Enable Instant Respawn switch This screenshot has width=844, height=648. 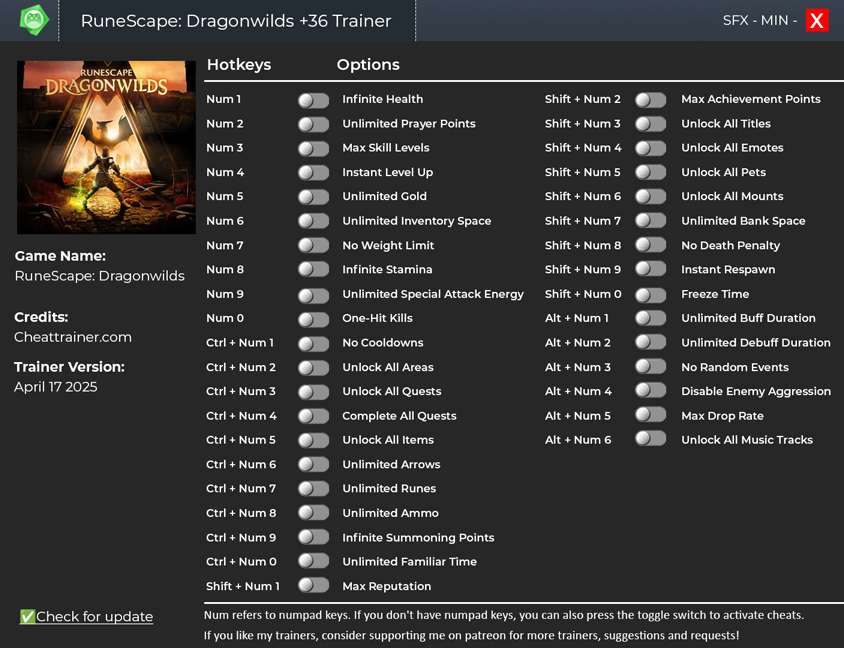pos(651,269)
